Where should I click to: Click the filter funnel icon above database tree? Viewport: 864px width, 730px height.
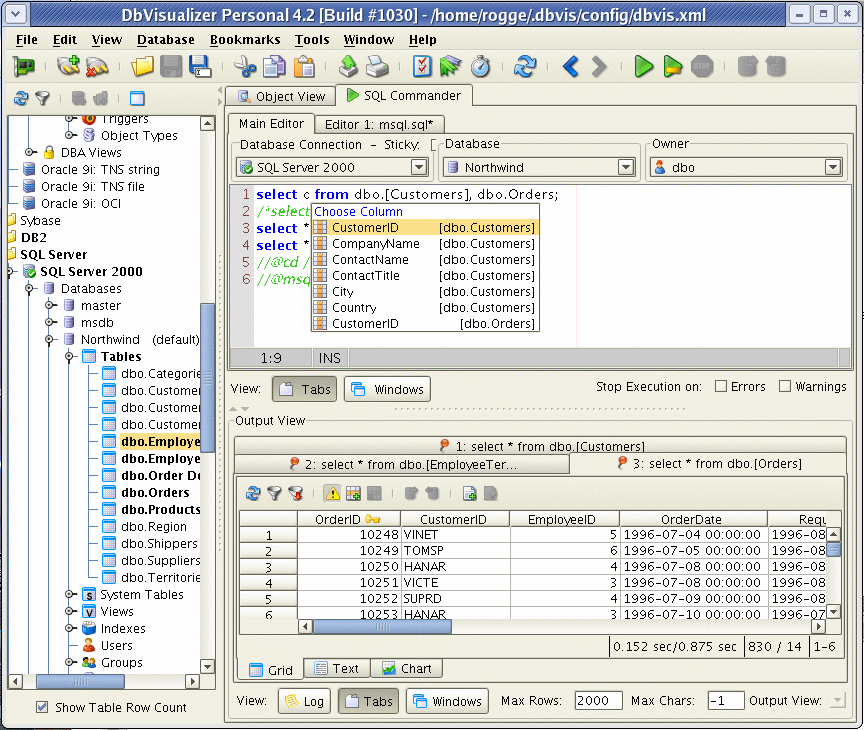click(x=42, y=98)
